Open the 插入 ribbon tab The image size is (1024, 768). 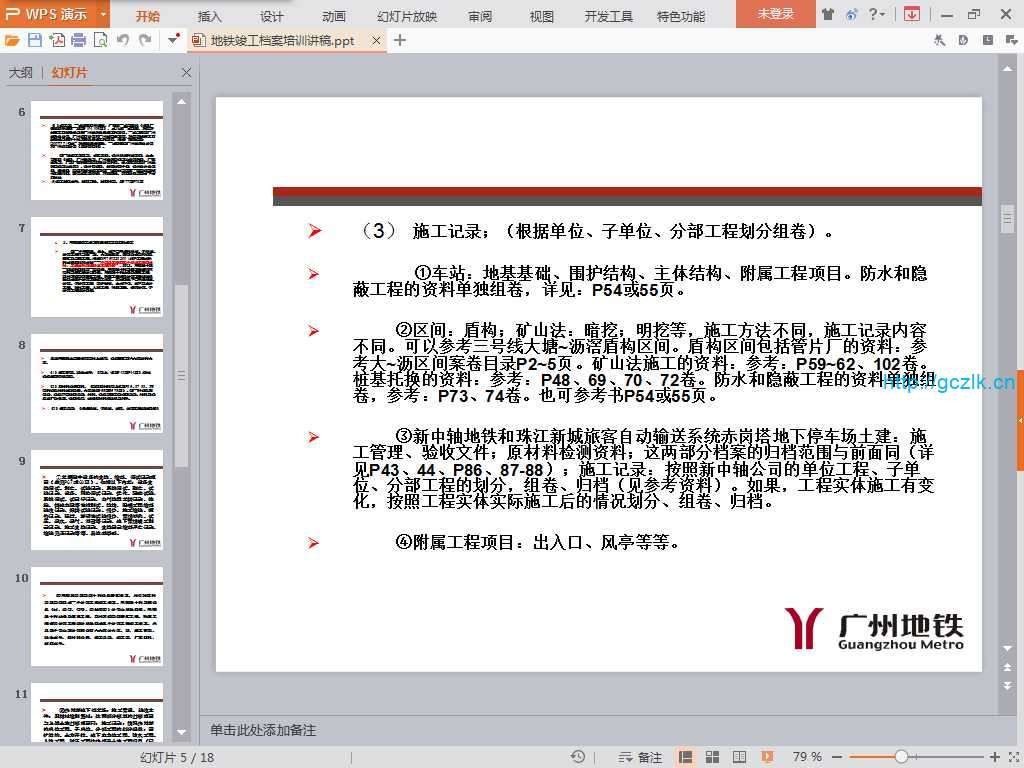tap(210, 16)
